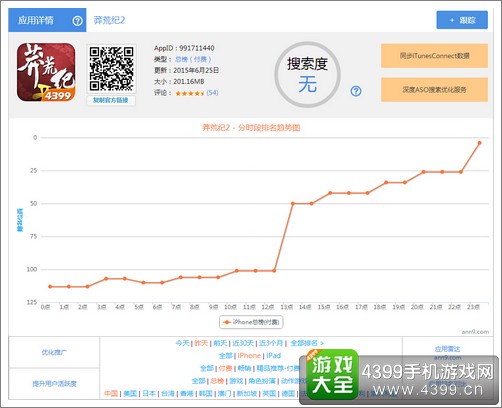
Task: Click the 复制官方链接 button
Action: [111, 100]
